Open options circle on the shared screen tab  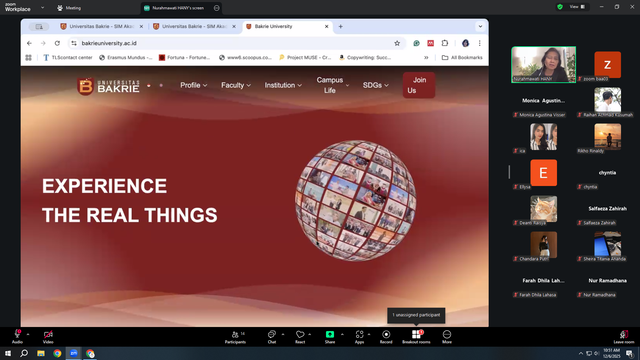(216, 8)
